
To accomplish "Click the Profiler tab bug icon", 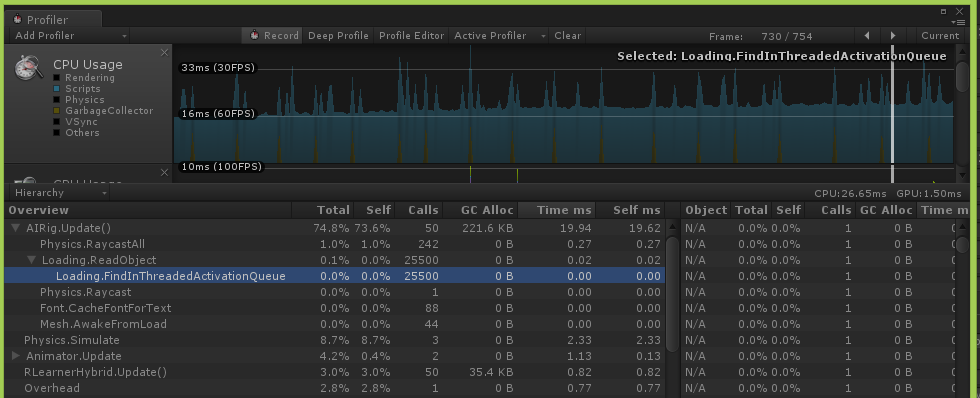I will pyautogui.click(x=18, y=19).
